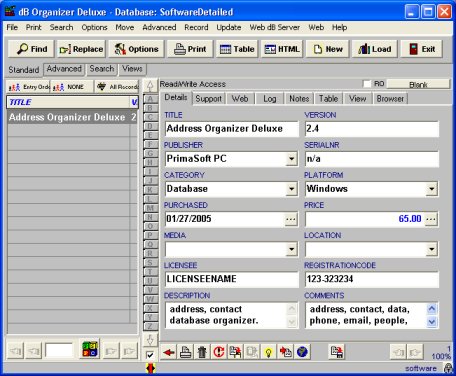Open the PRICE calculator ellipsis button
Viewport: 456px width, 376px height.
point(431,219)
